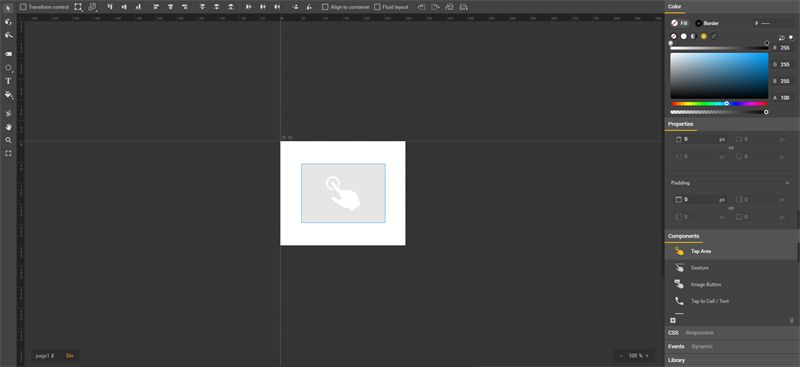Image resolution: width=800 pixels, height=367 pixels.
Task: Collapse the Padding section chevron
Action: click(787, 183)
